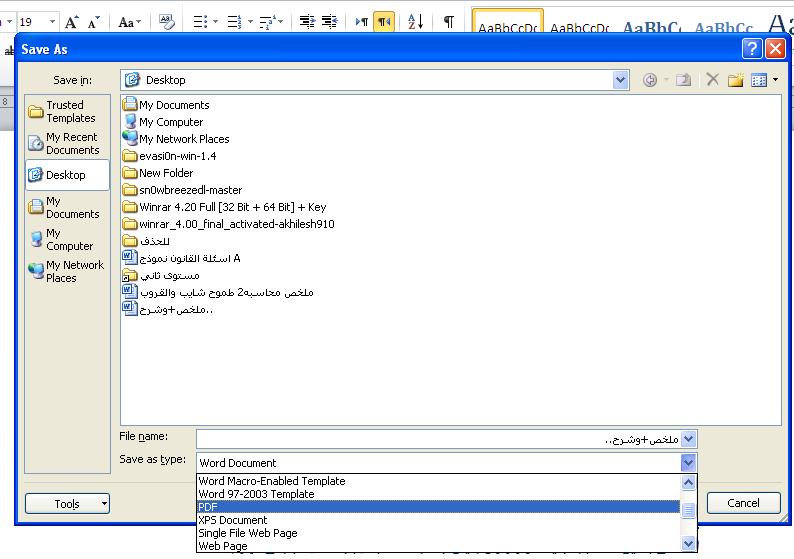Screen dimensions: 794x559
Task: Choose XPS Document file type
Action: click(x=439, y=520)
